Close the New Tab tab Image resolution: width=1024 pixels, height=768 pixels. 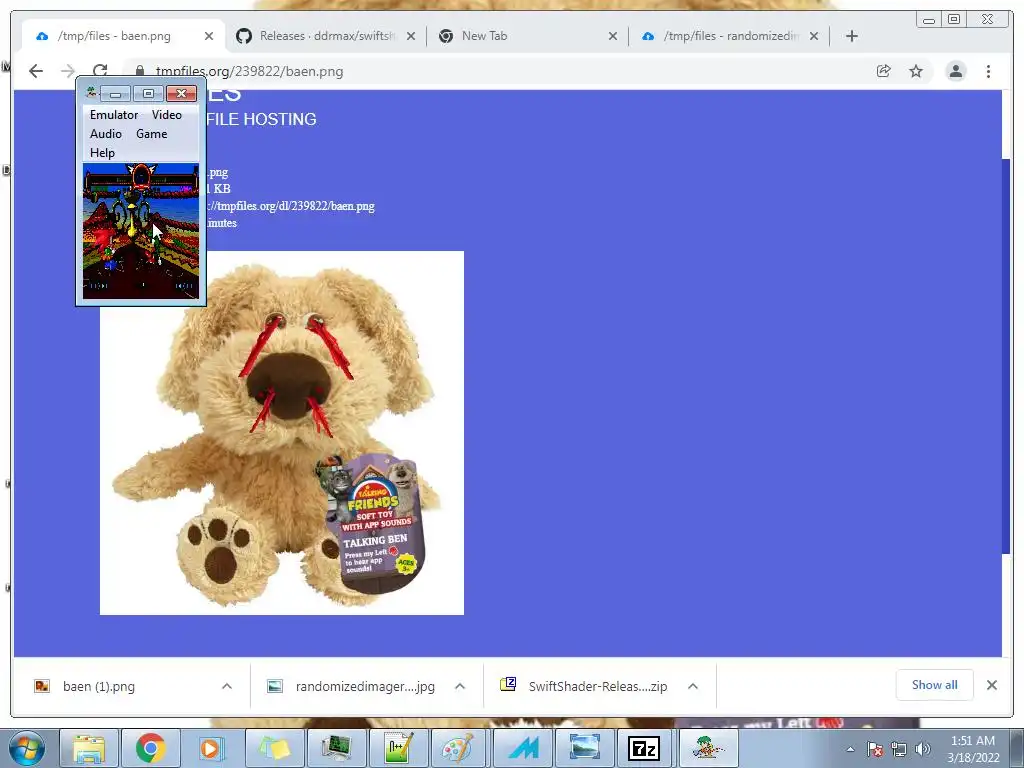click(613, 36)
